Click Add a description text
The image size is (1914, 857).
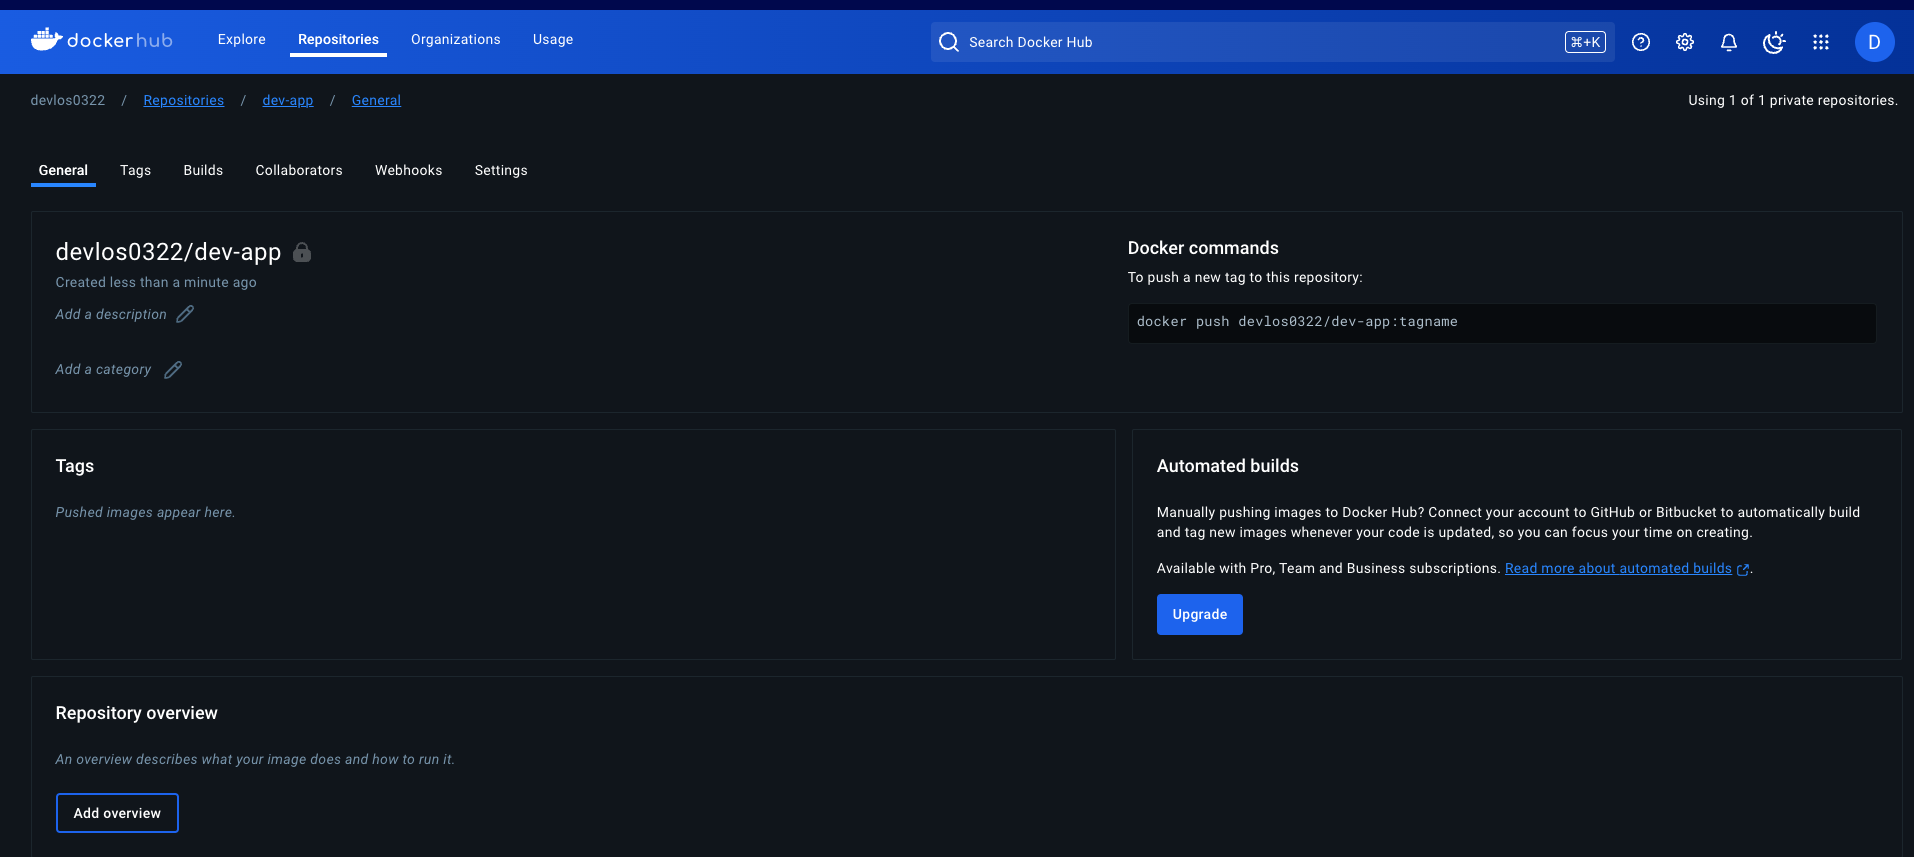111,314
